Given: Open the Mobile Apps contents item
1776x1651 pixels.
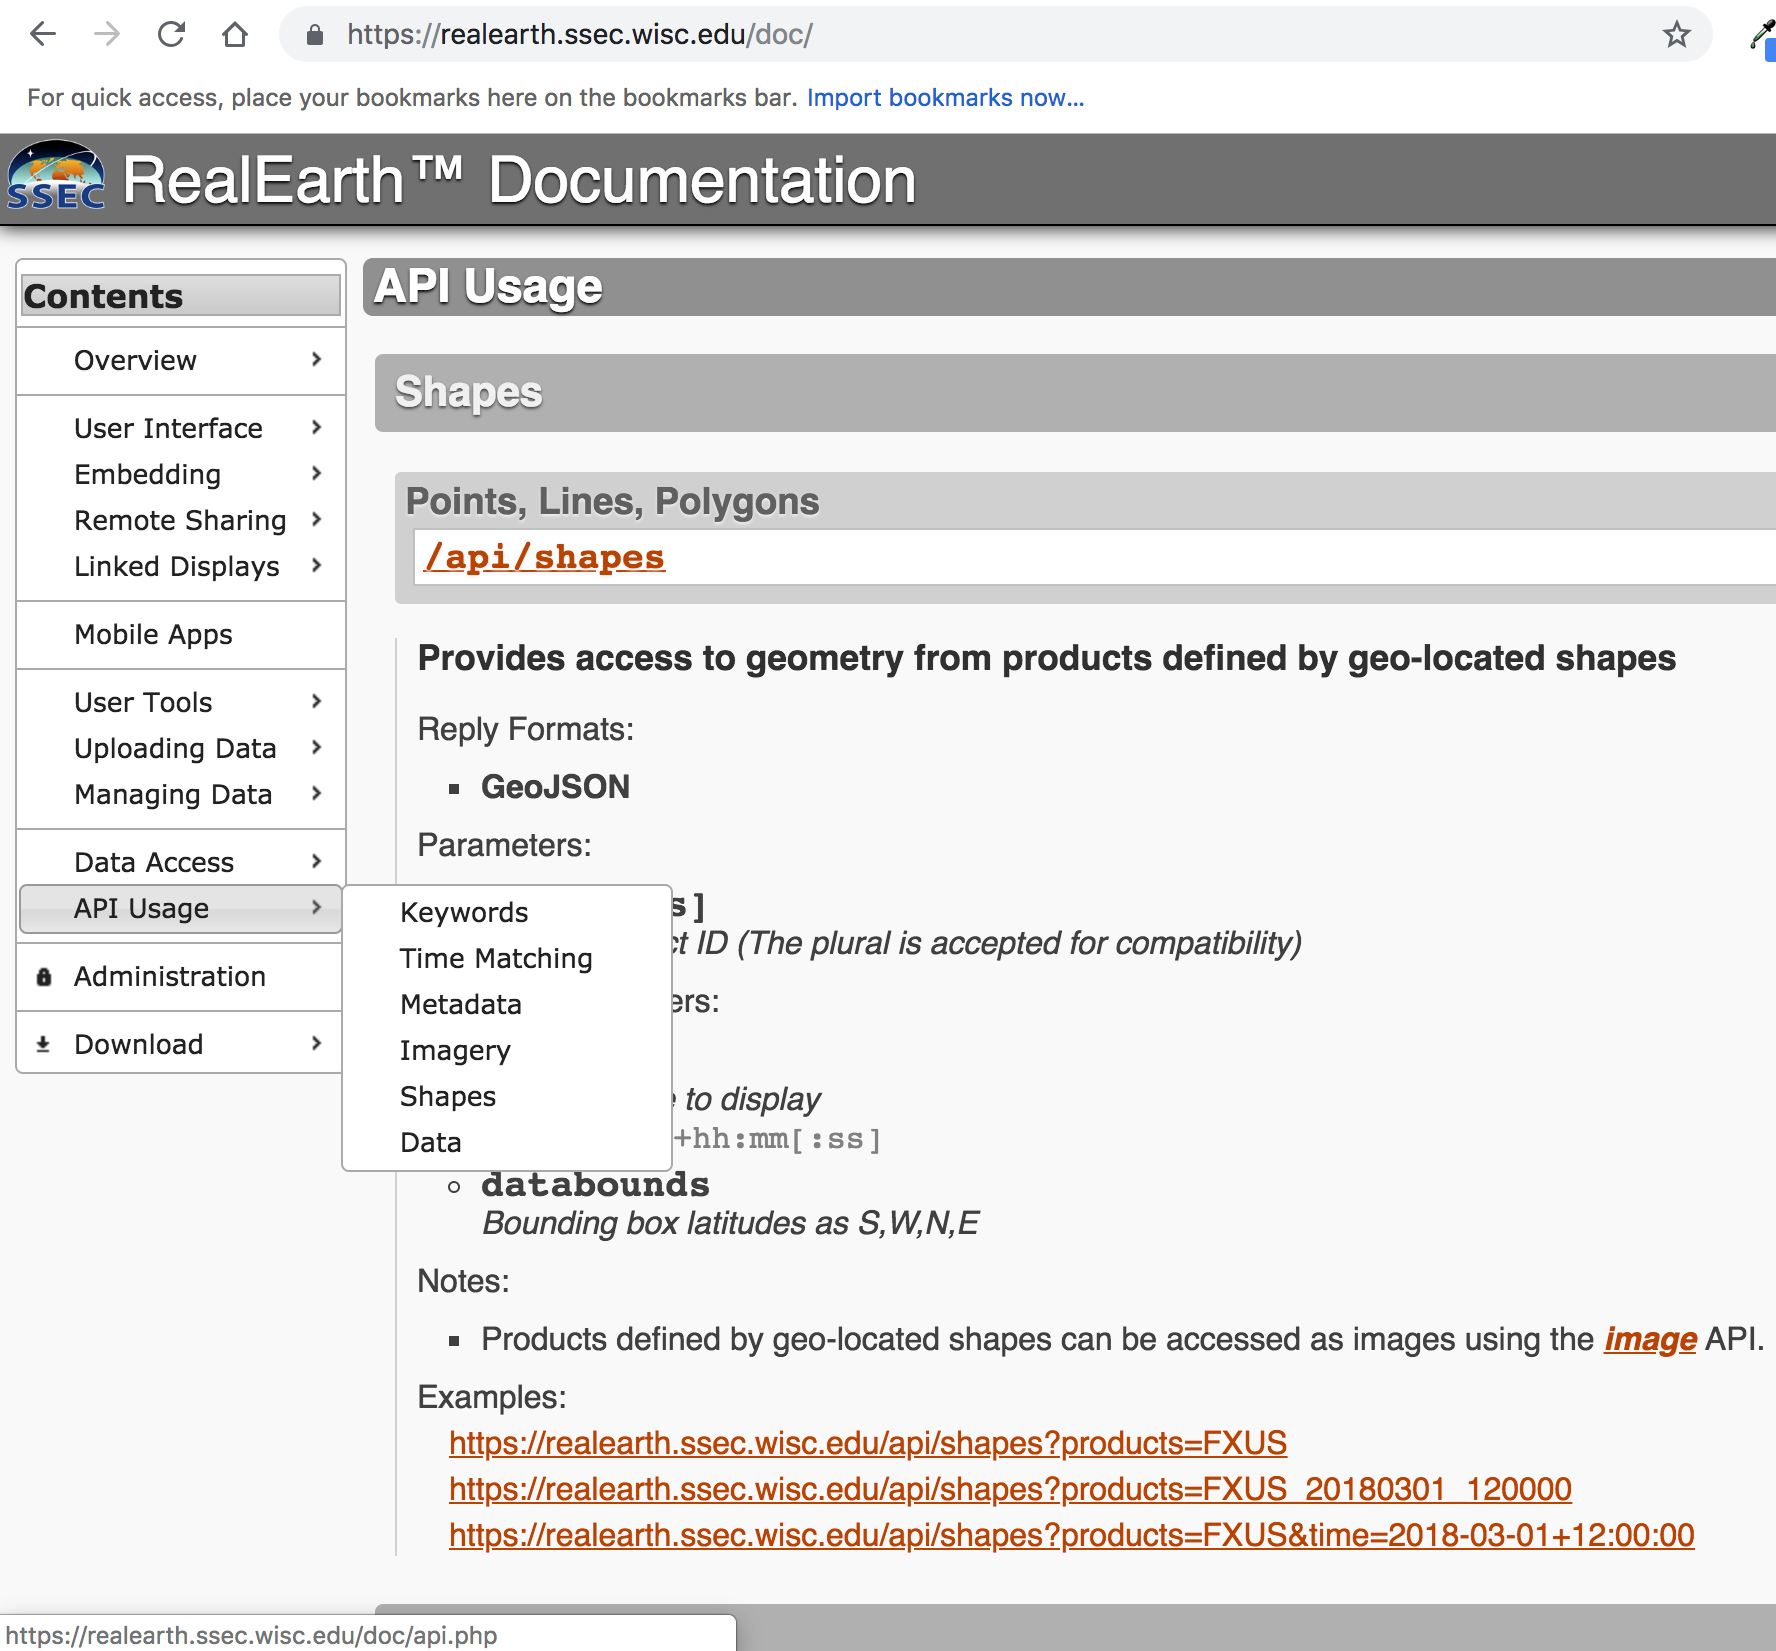Looking at the screenshot, I should (x=181, y=635).
